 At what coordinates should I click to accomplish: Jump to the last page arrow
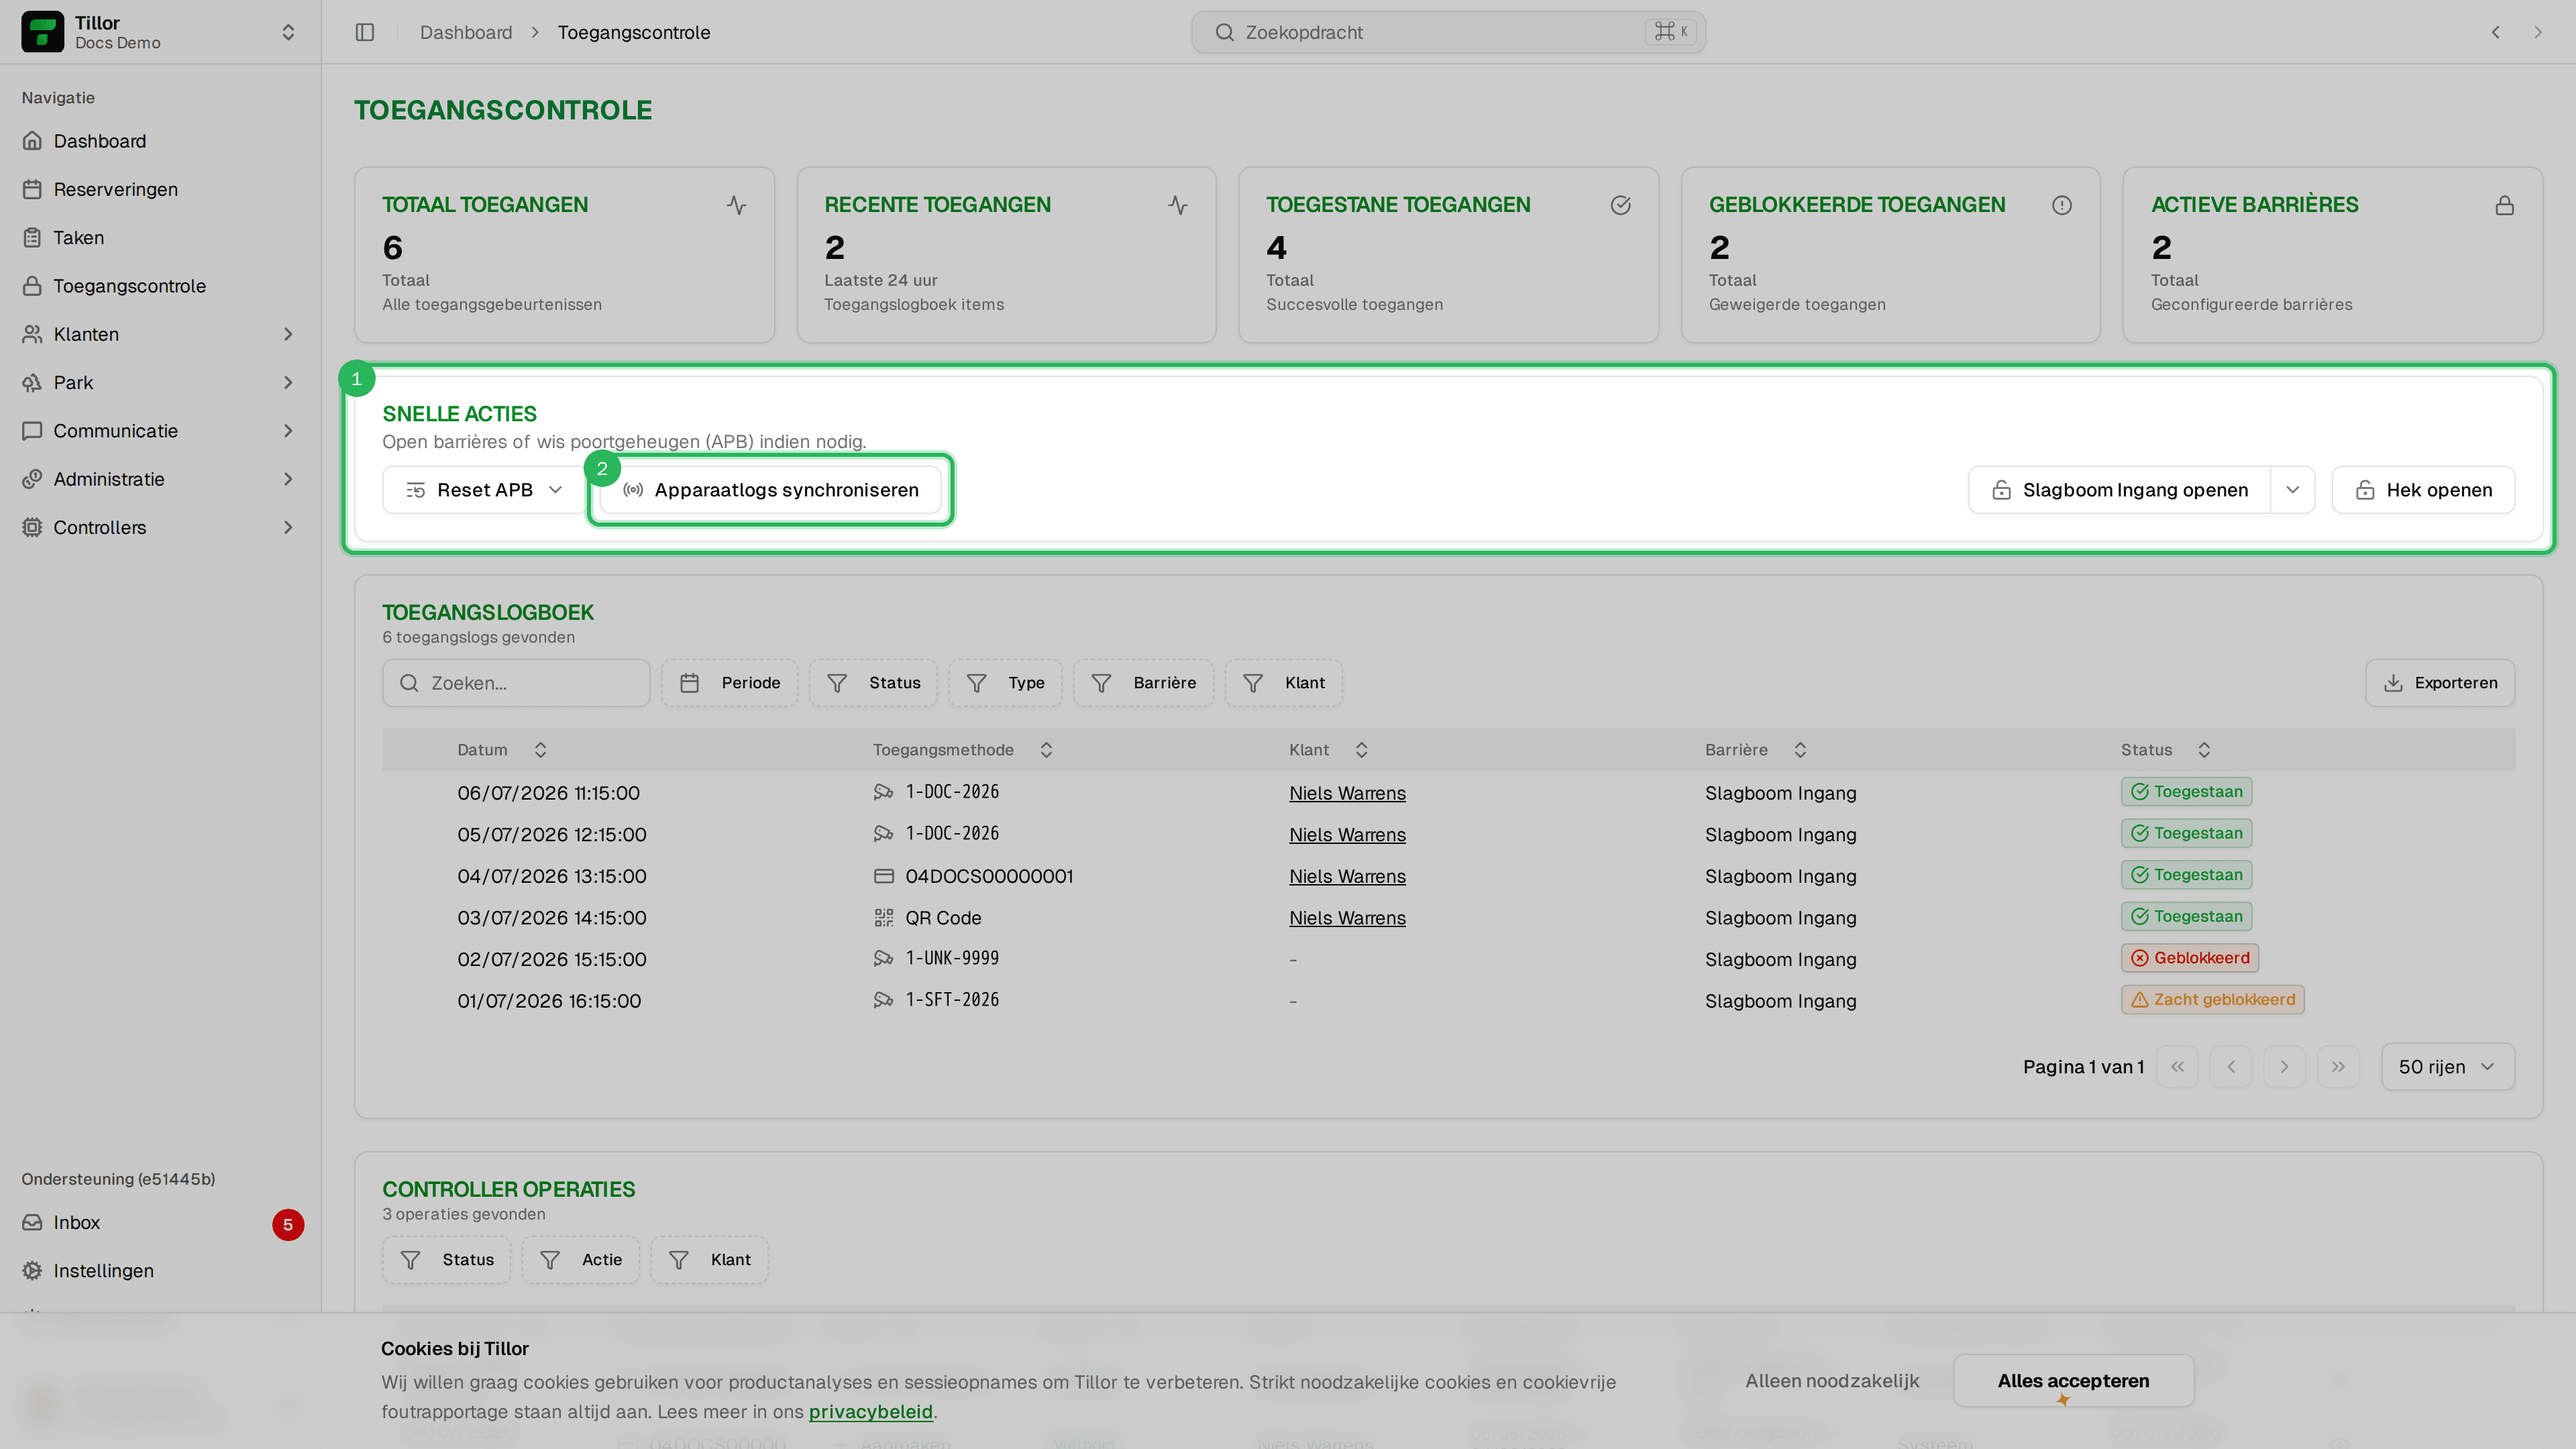click(2338, 1067)
